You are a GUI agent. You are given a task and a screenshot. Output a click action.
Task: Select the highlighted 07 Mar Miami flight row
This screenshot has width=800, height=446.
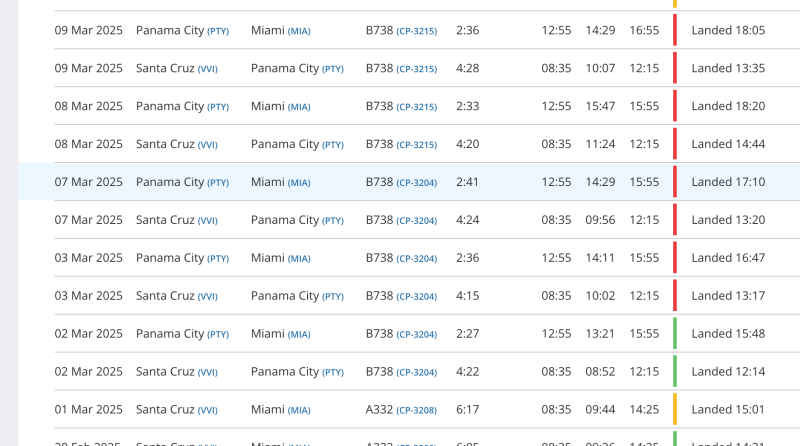tap(400, 182)
